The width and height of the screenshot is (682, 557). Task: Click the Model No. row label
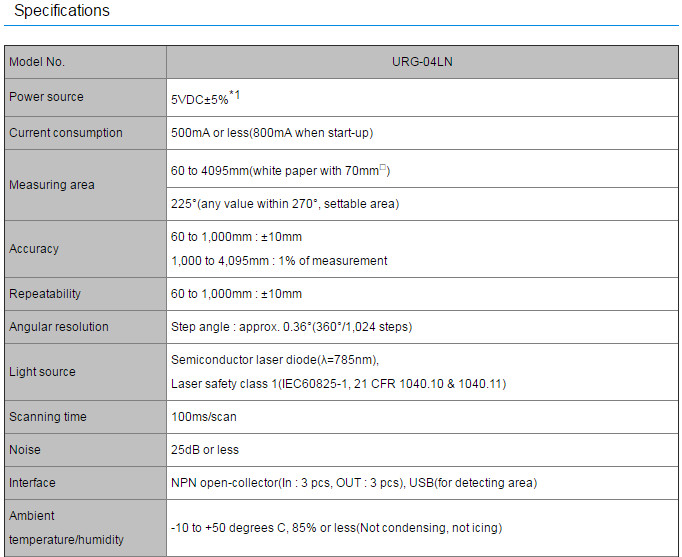coord(37,62)
